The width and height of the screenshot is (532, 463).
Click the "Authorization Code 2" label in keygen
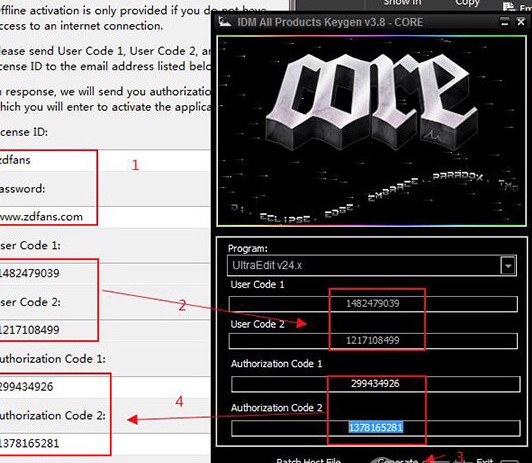pyautogui.click(x=277, y=408)
